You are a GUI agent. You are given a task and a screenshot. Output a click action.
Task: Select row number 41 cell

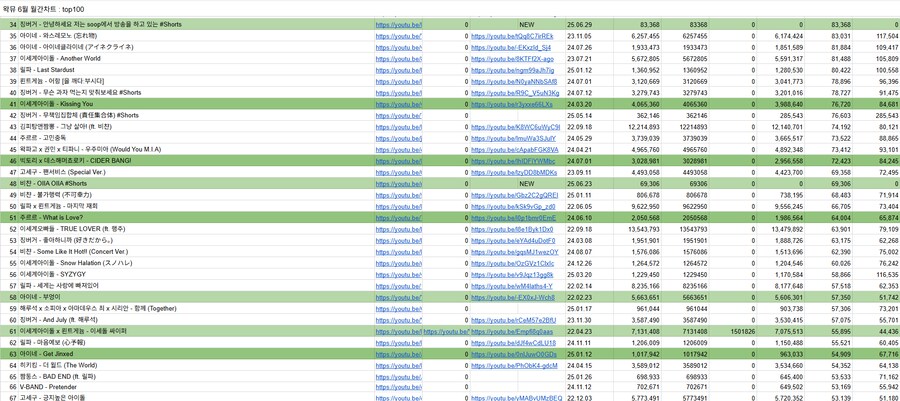tap(9, 104)
